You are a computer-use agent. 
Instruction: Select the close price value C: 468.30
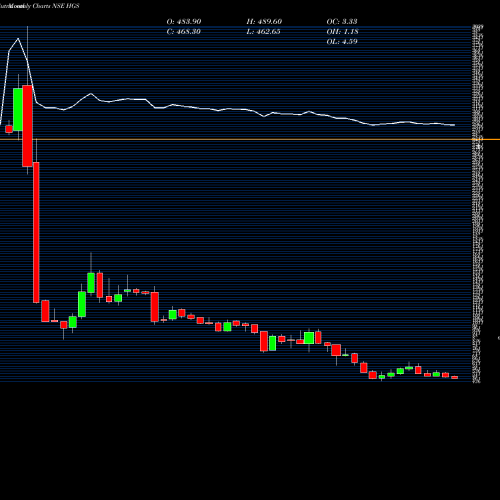coord(183,32)
